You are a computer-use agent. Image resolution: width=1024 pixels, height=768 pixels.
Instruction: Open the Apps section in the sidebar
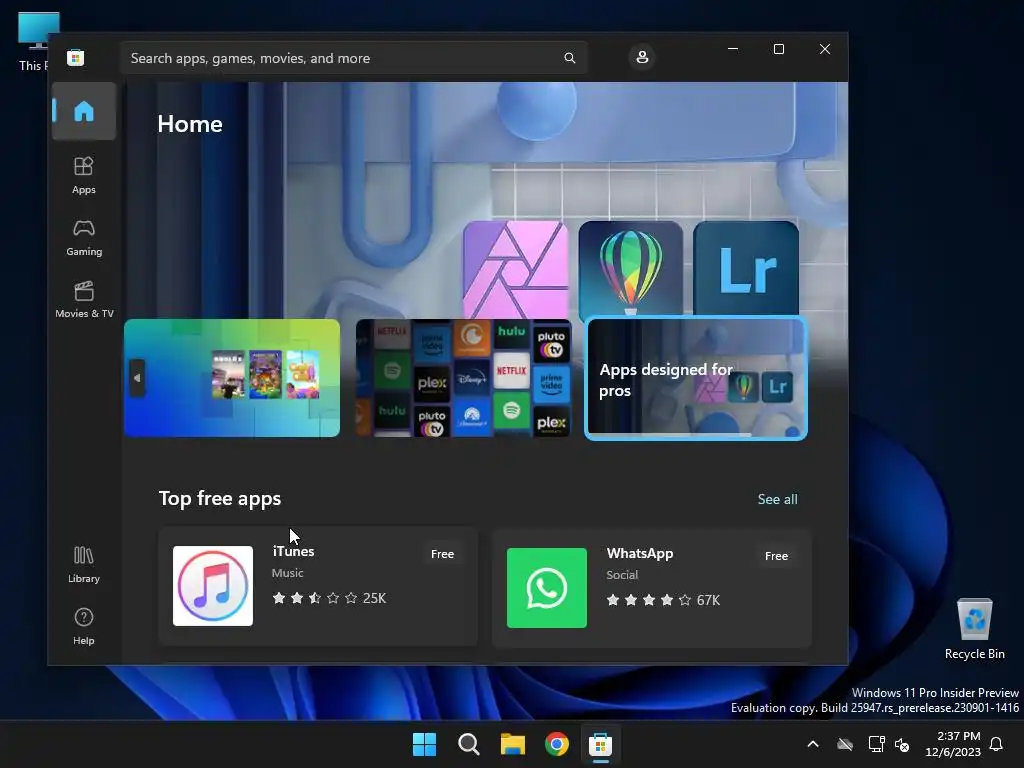84,176
